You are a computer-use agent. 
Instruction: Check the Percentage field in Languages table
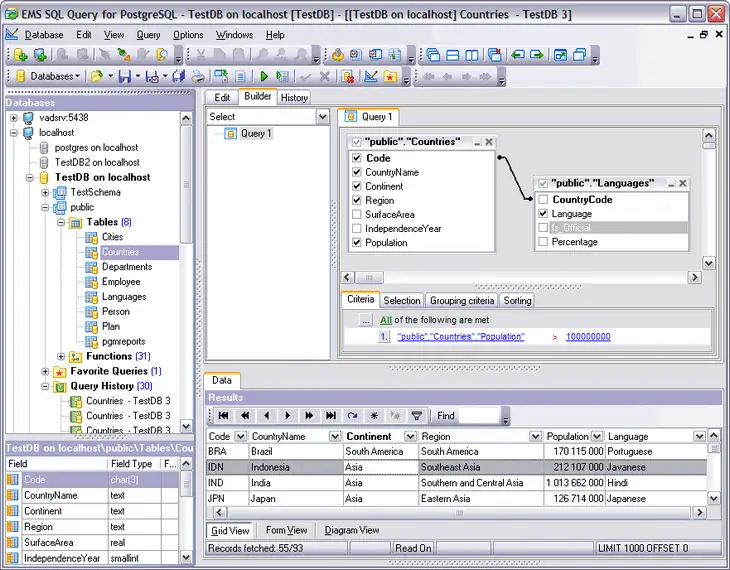(543, 242)
